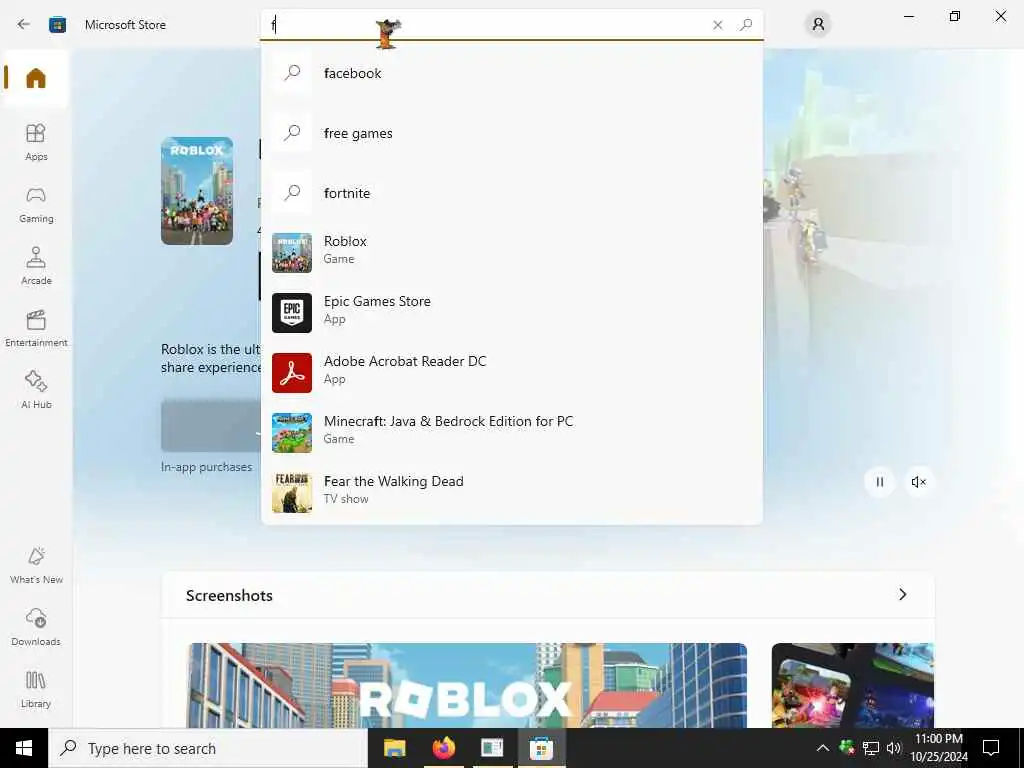Pause the trailer video playback
1024x768 pixels.
tap(879, 482)
